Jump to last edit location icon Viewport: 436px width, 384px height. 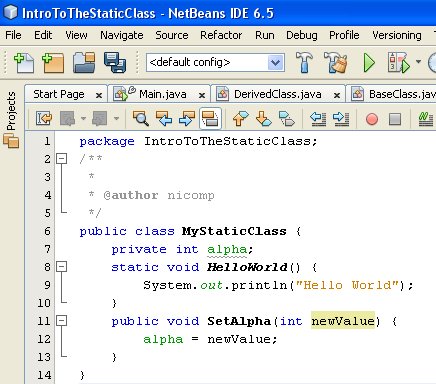(44, 118)
